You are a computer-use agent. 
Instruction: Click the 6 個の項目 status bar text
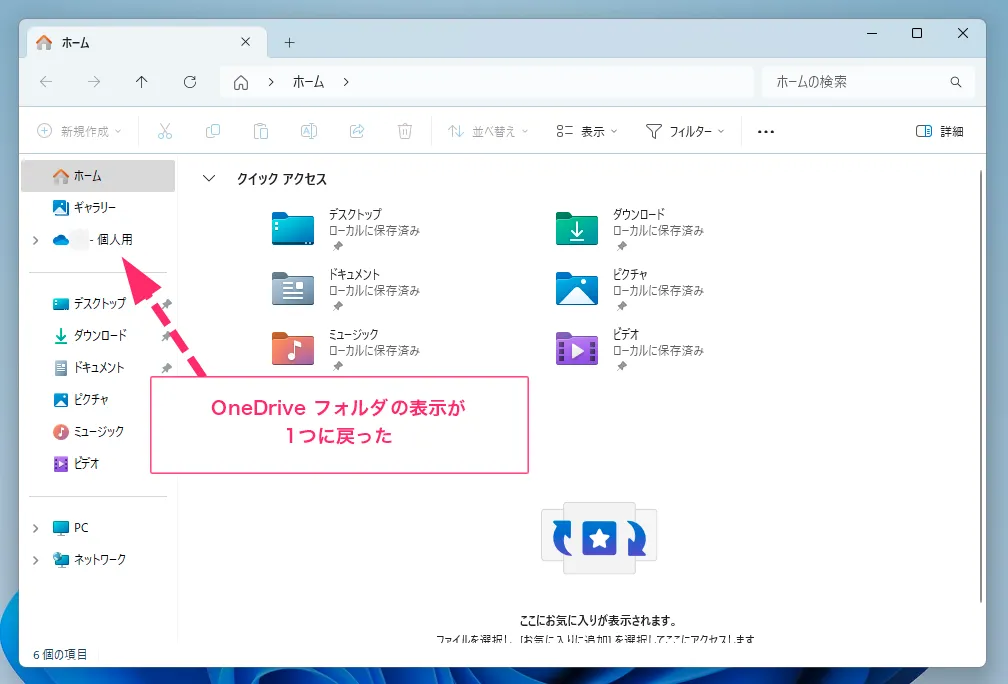pyautogui.click(x=60, y=654)
